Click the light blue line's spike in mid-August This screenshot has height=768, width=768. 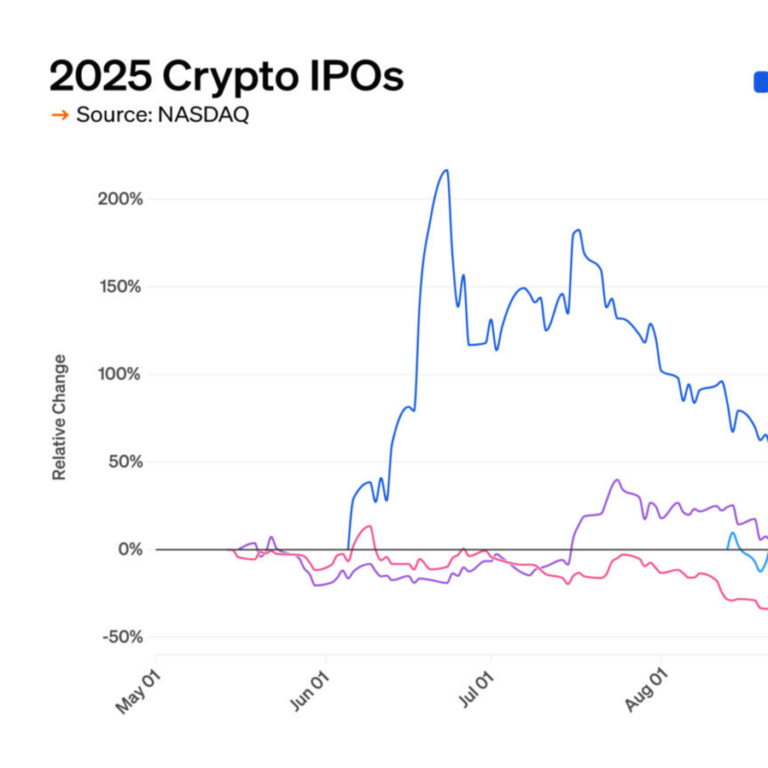[733, 534]
